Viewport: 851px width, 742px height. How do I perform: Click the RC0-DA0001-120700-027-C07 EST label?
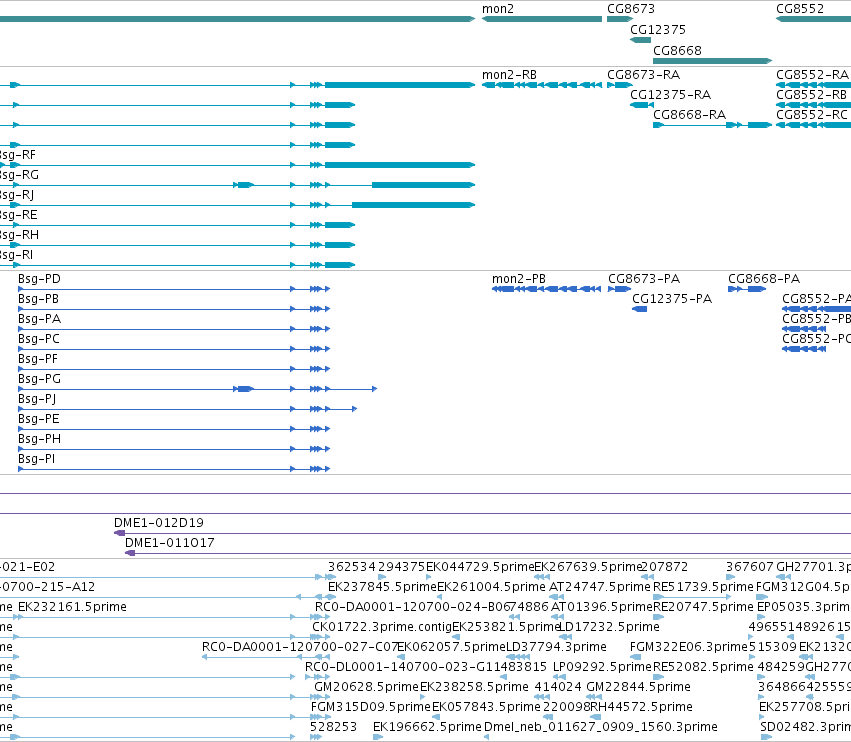300,647
